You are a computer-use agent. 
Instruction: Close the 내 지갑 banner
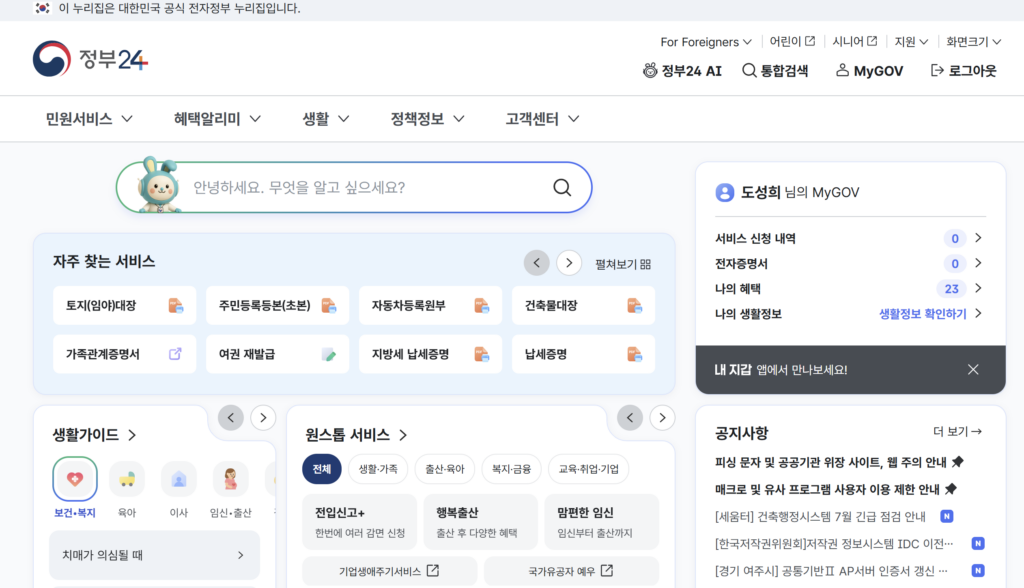tap(973, 370)
